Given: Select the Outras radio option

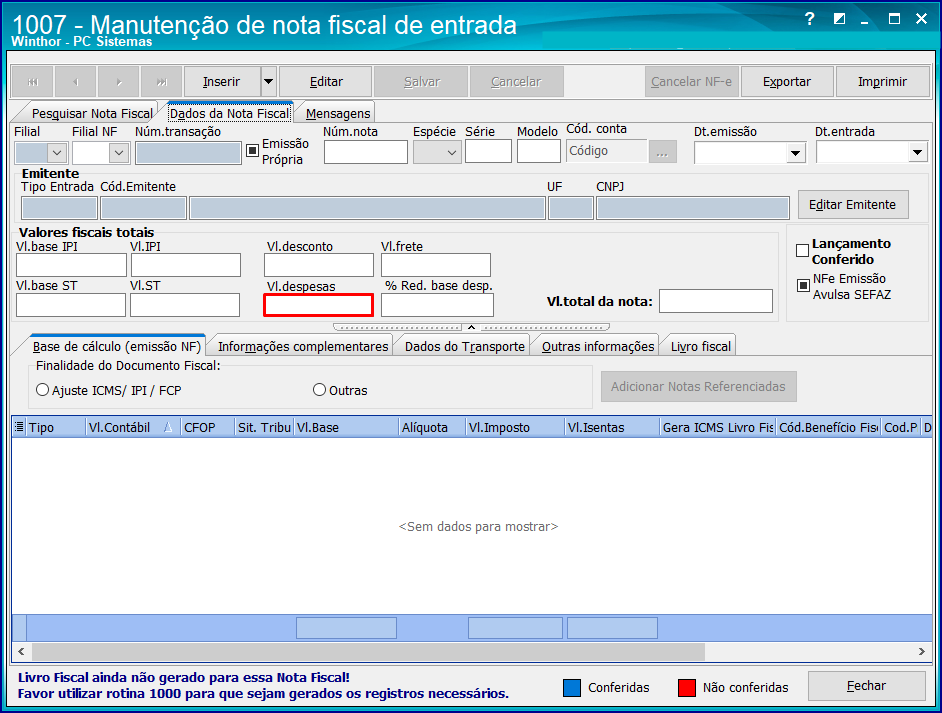Looking at the screenshot, I should coord(319,390).
